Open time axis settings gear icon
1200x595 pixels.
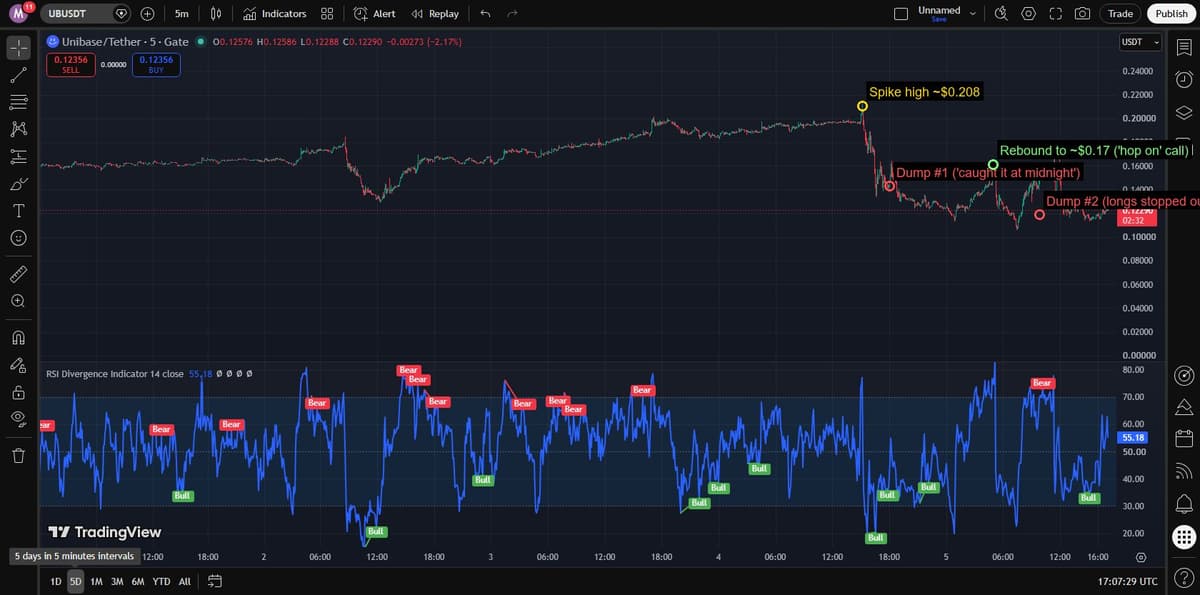[1141, 556]
